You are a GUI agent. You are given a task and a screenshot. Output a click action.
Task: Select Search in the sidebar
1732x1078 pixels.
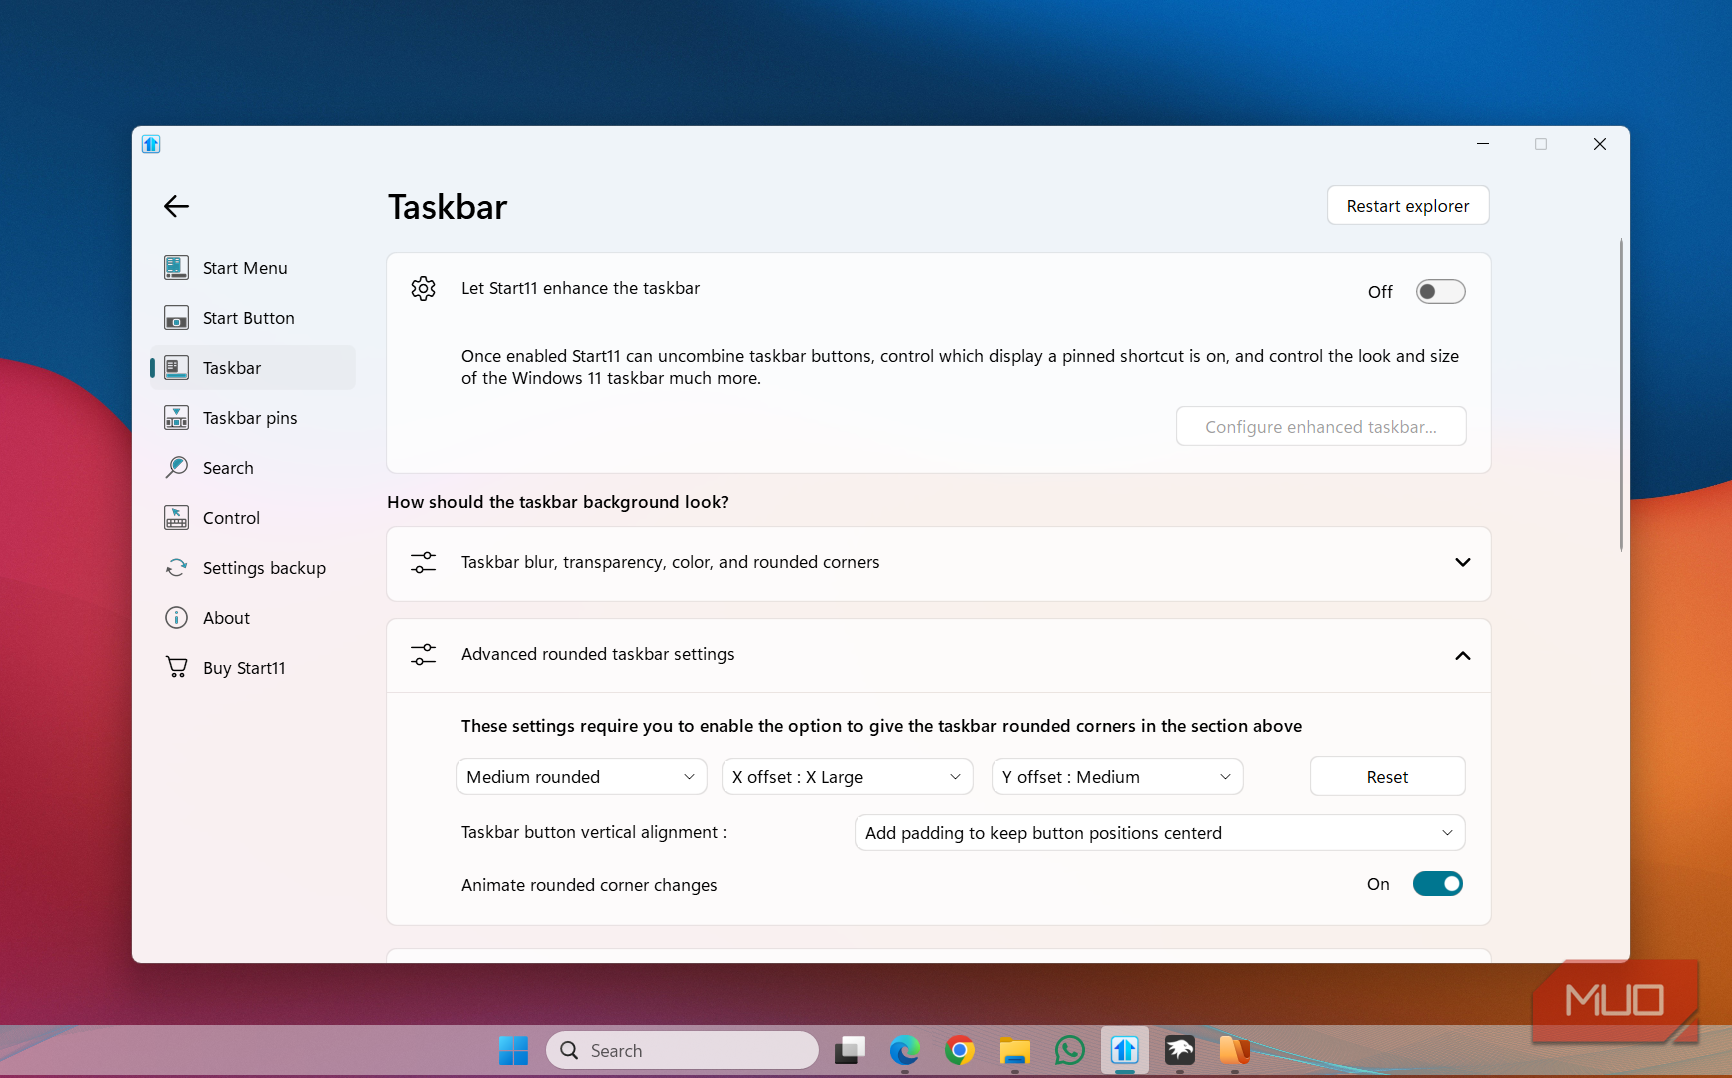click(x=253, y=468)
